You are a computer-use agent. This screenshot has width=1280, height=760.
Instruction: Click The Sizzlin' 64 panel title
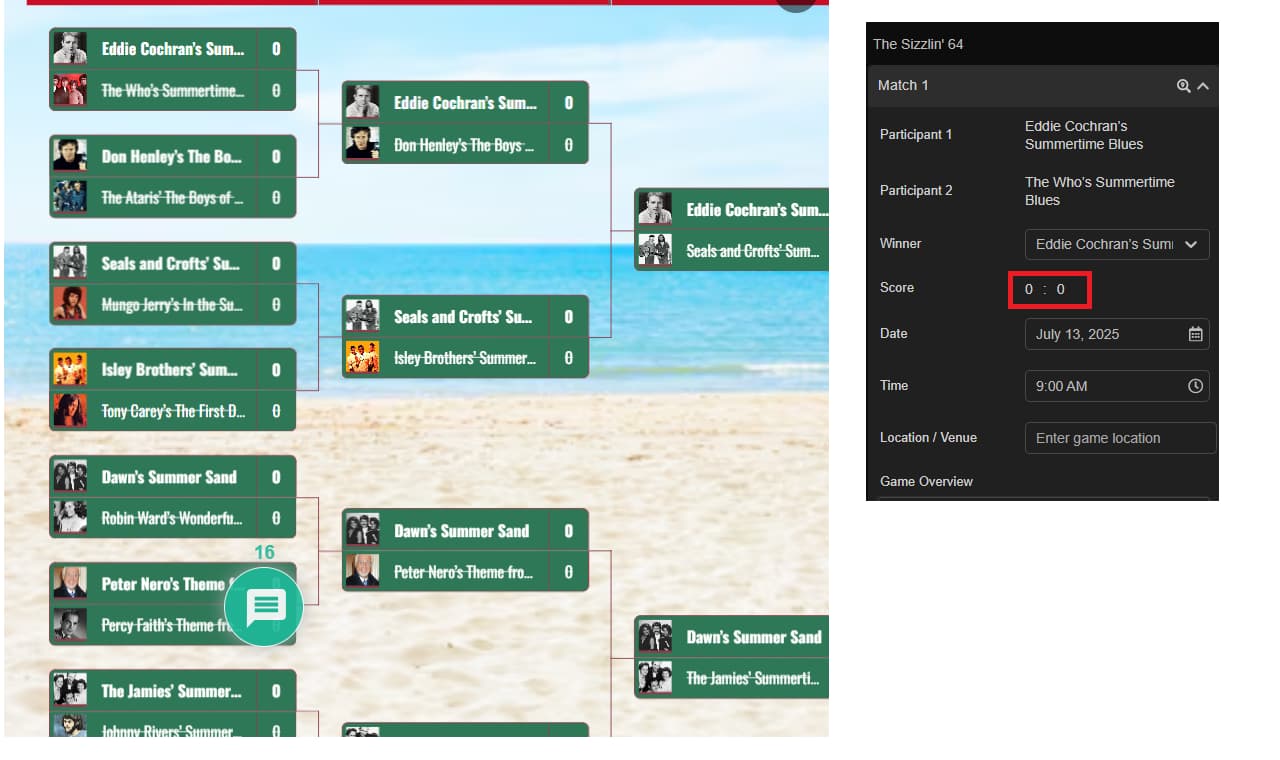[x=918, y=44]
